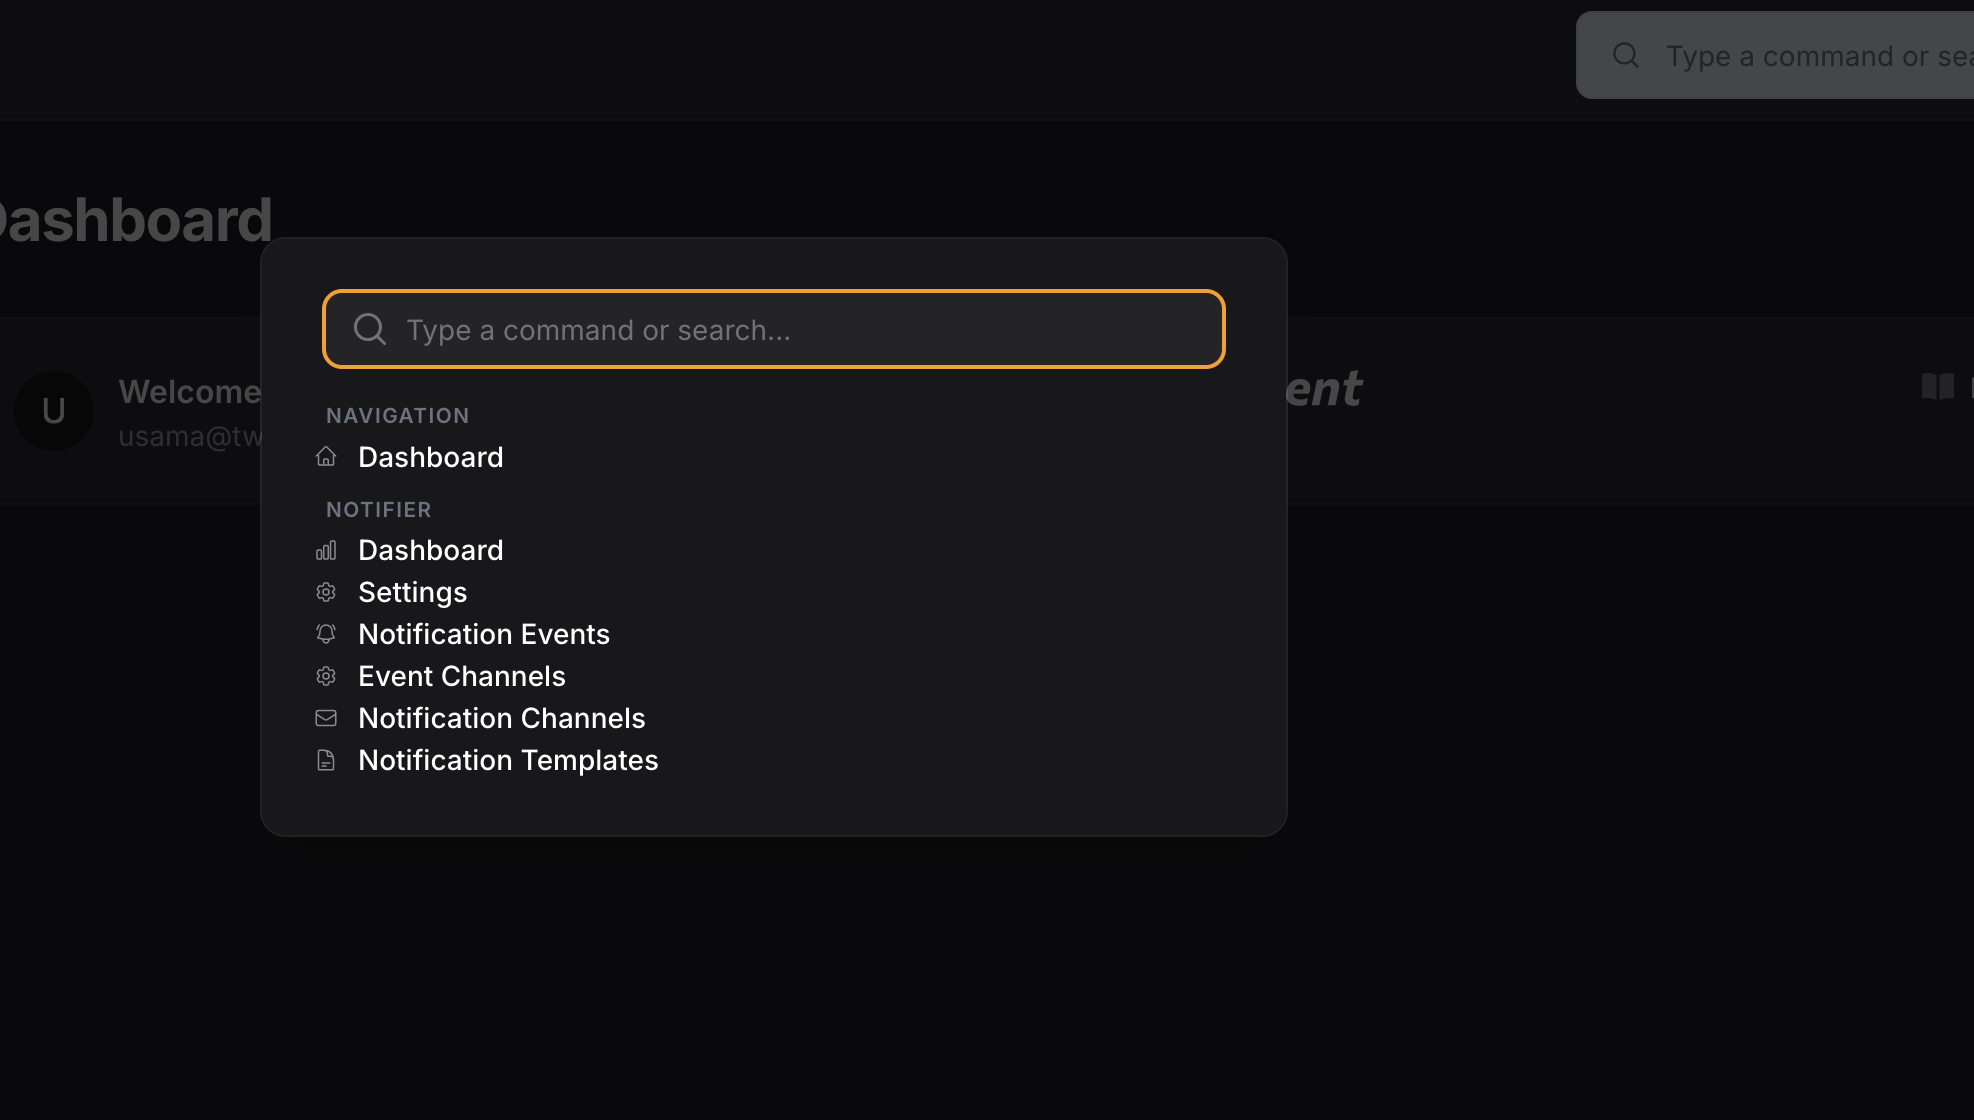Click the gear icon next to Settings
Viewport: 1974px width, 1120px height.
tap(326, 591)
